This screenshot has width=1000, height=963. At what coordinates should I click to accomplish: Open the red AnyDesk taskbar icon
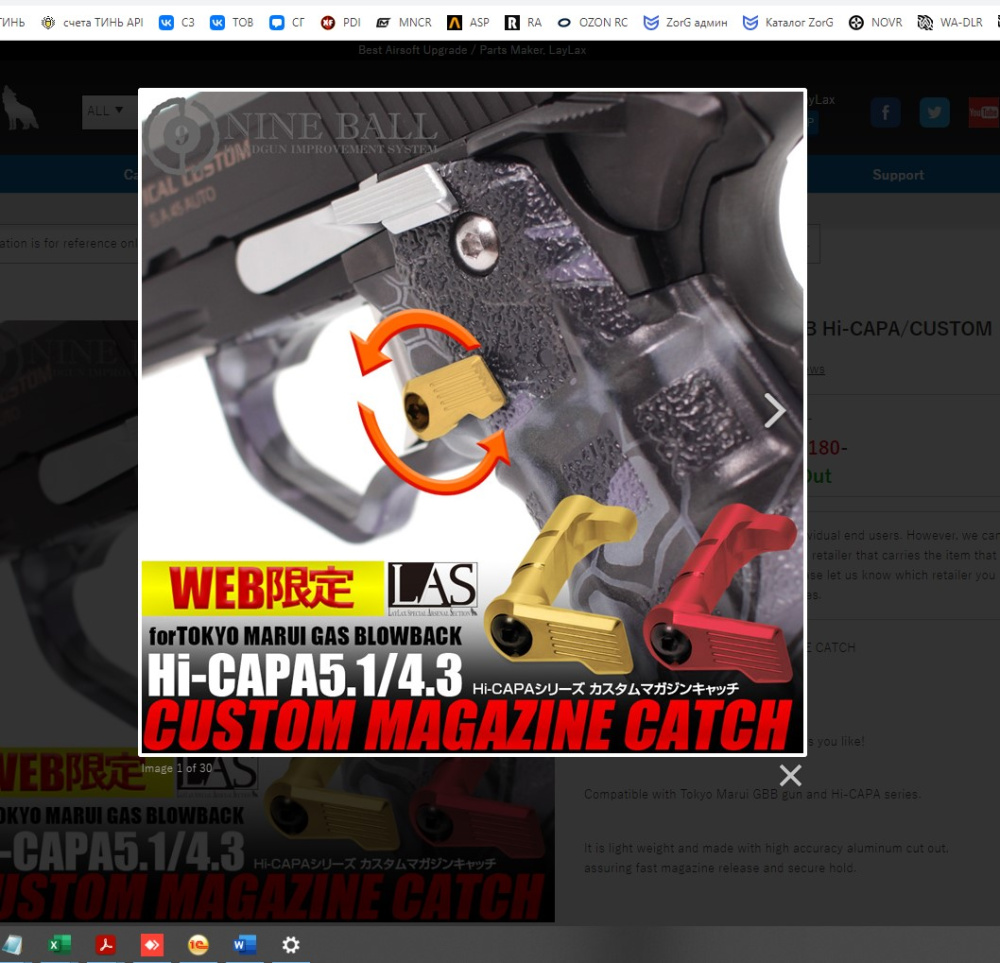pos(152,945)
